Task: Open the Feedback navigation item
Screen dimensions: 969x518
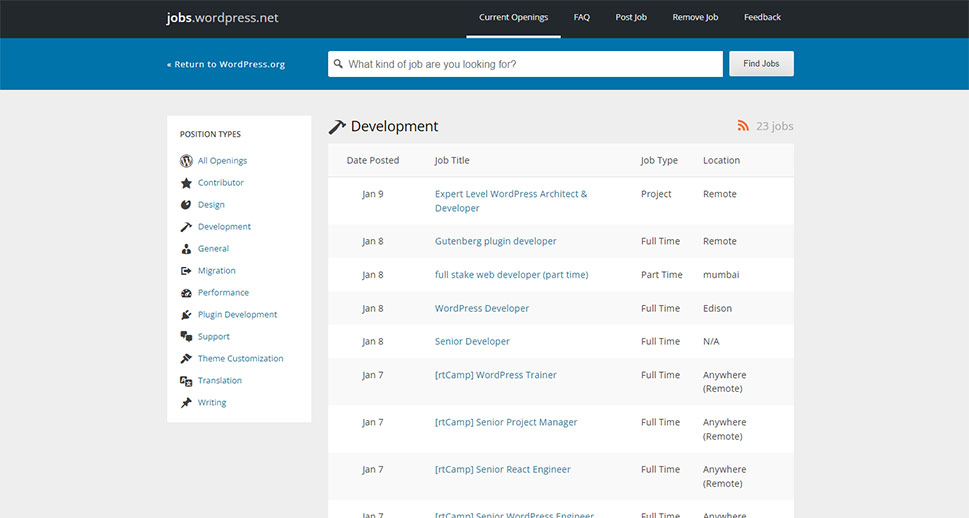Action: tap(762, 17)
